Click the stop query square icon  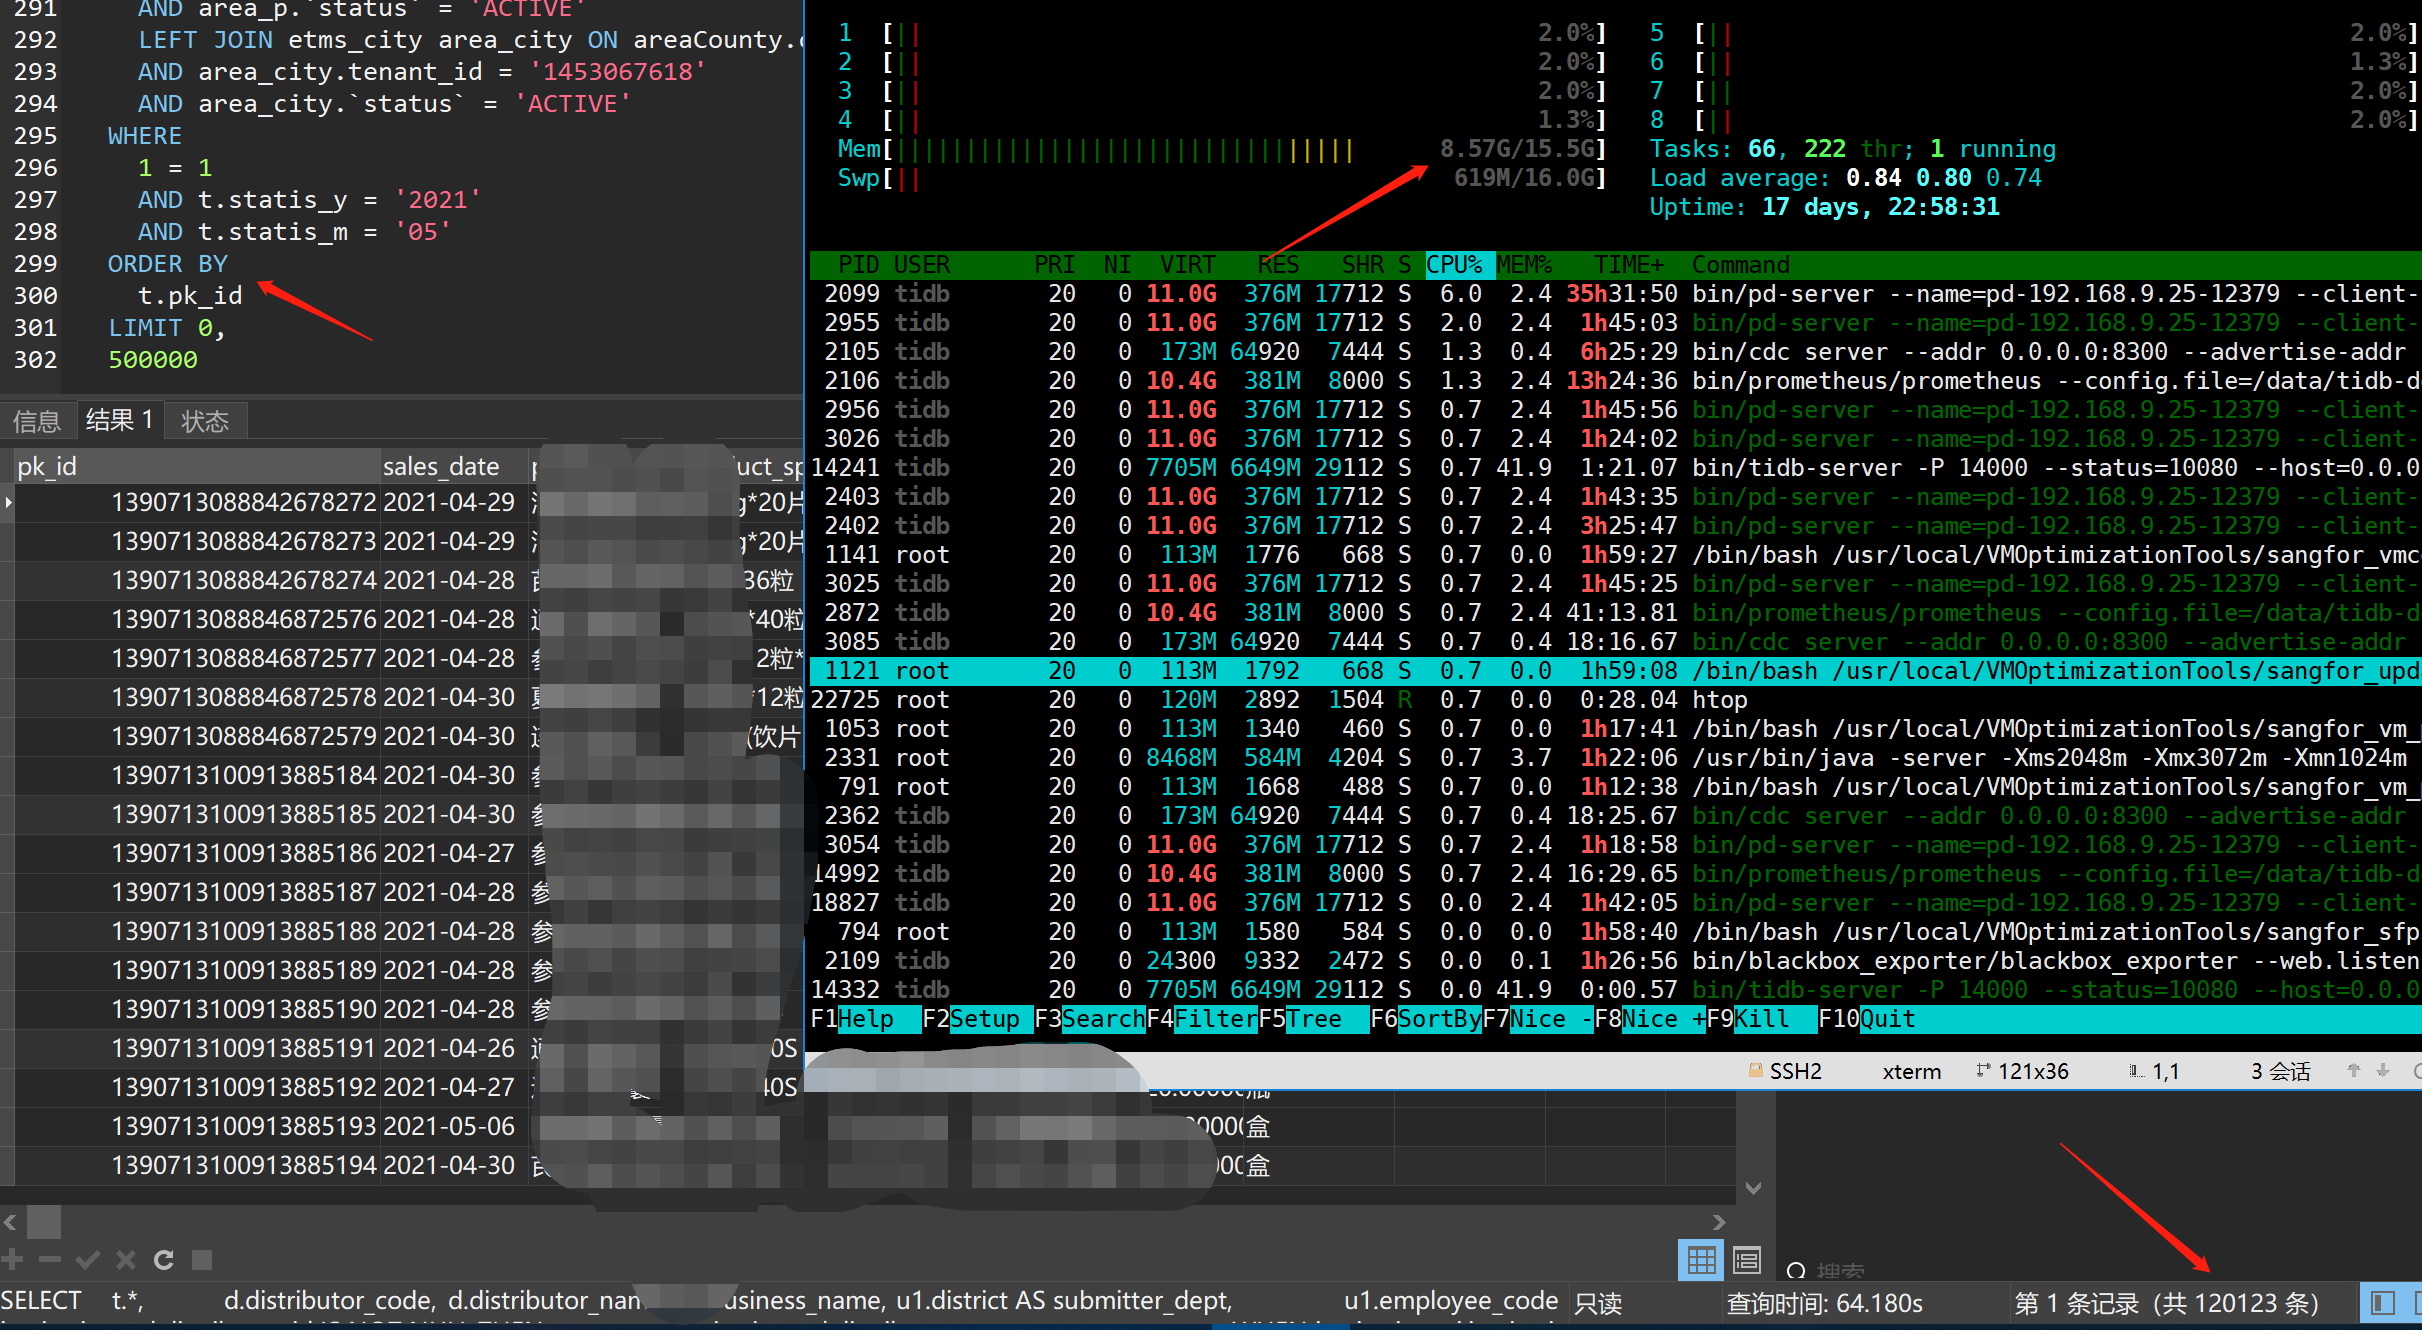click(202, 1260)
